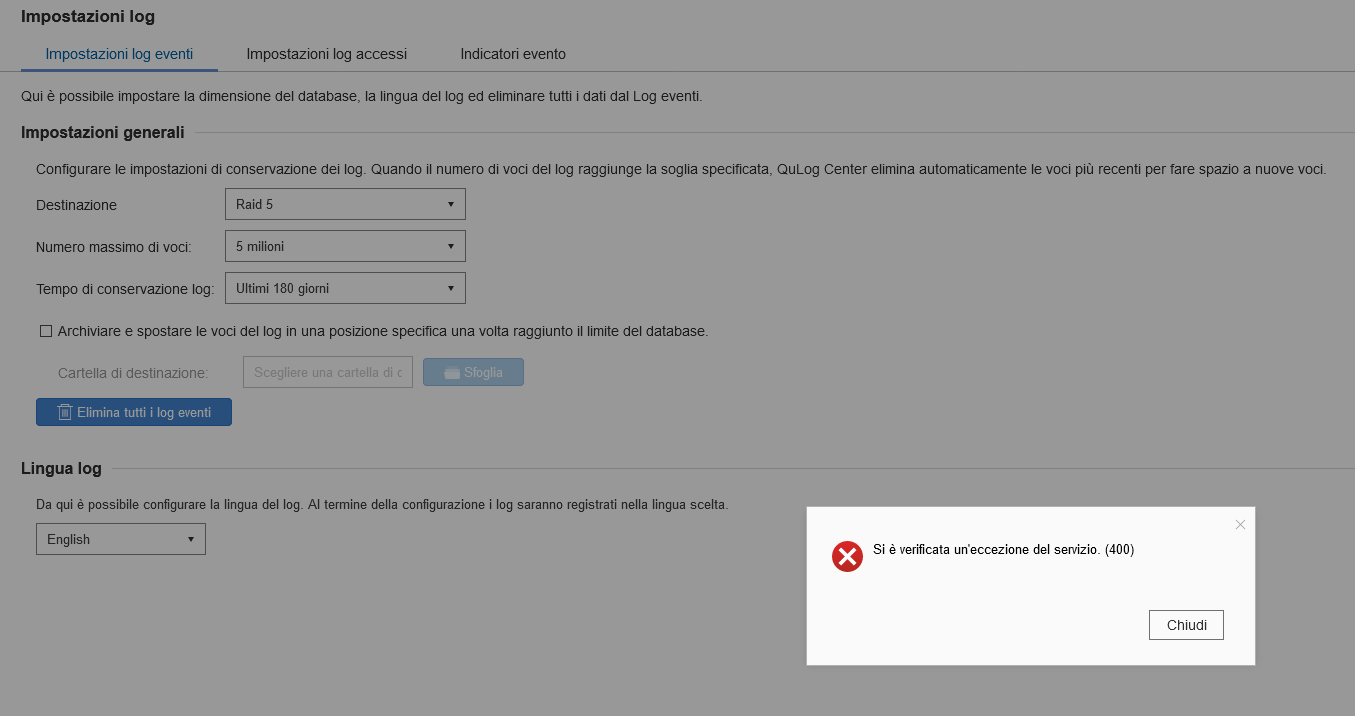Enable the archive log entries checkbox
Screen dimensions: 1355x716
coord(46,331)
